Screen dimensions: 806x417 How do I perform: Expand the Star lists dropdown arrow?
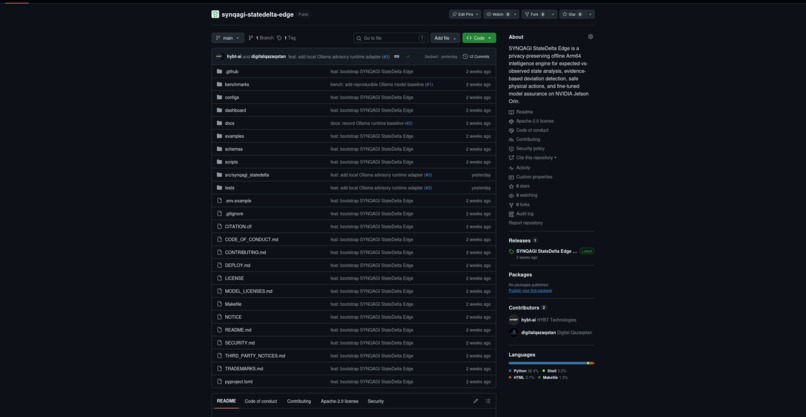[x=591, y=14]
